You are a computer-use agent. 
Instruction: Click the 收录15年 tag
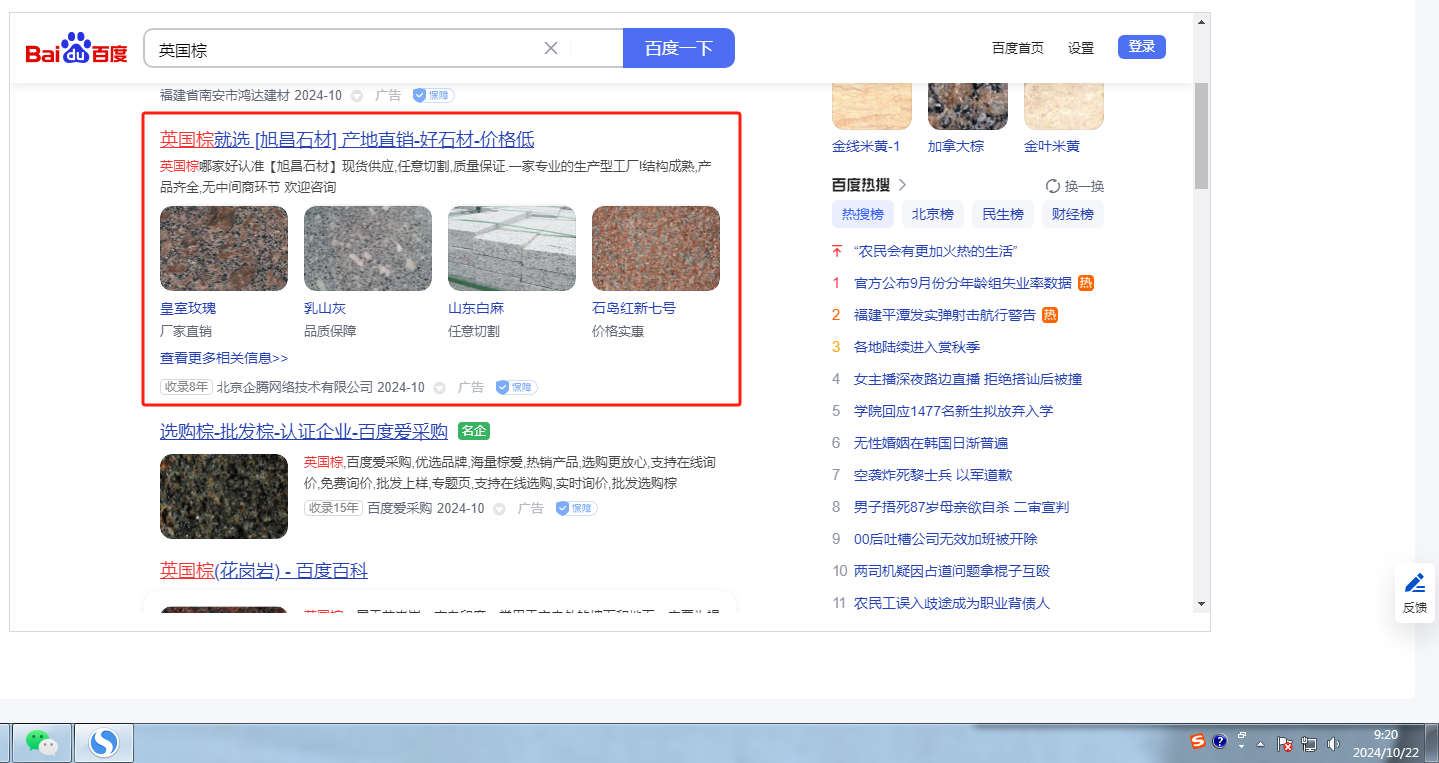coord(333,508)
